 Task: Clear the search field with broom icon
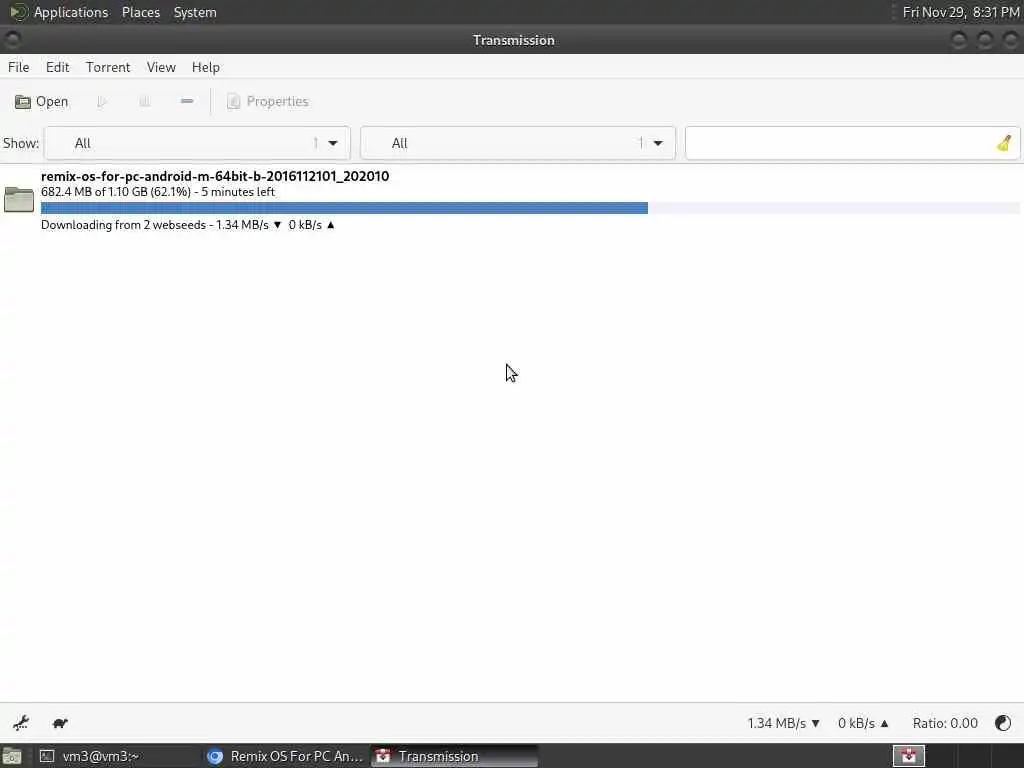tap(1004, 143)
